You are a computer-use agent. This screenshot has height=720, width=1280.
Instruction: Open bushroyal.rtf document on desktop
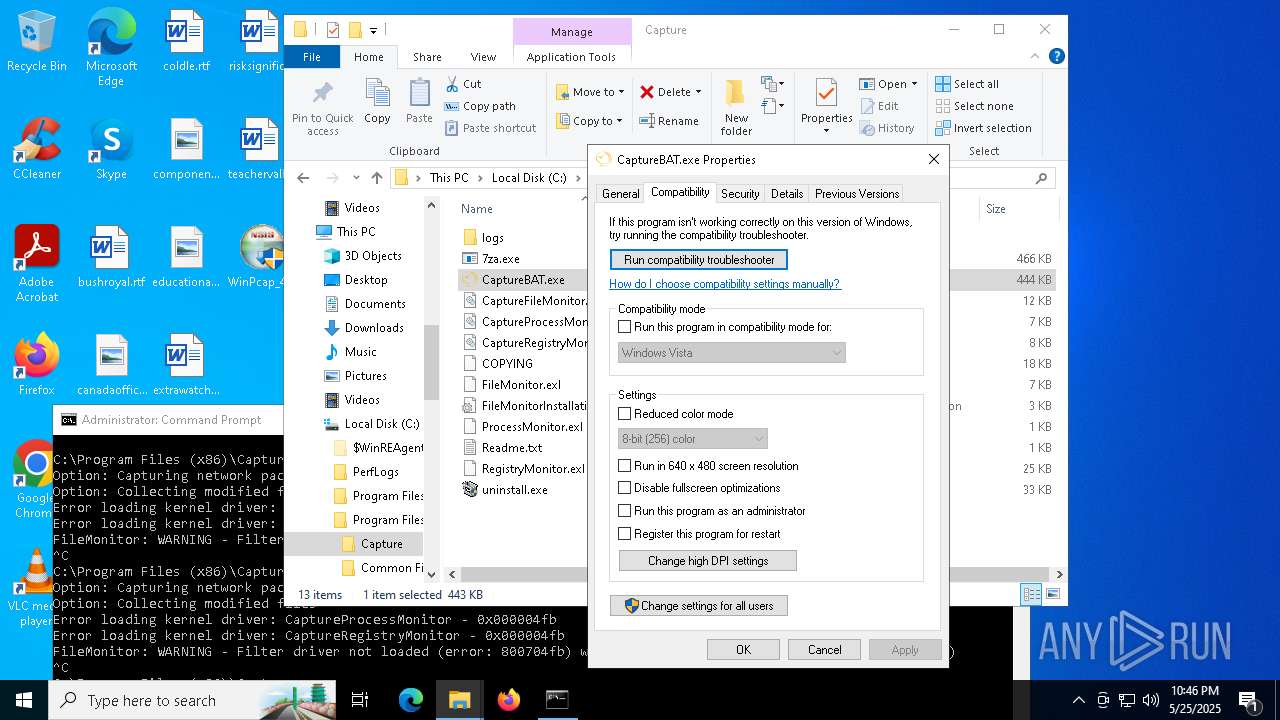point(111,257)
